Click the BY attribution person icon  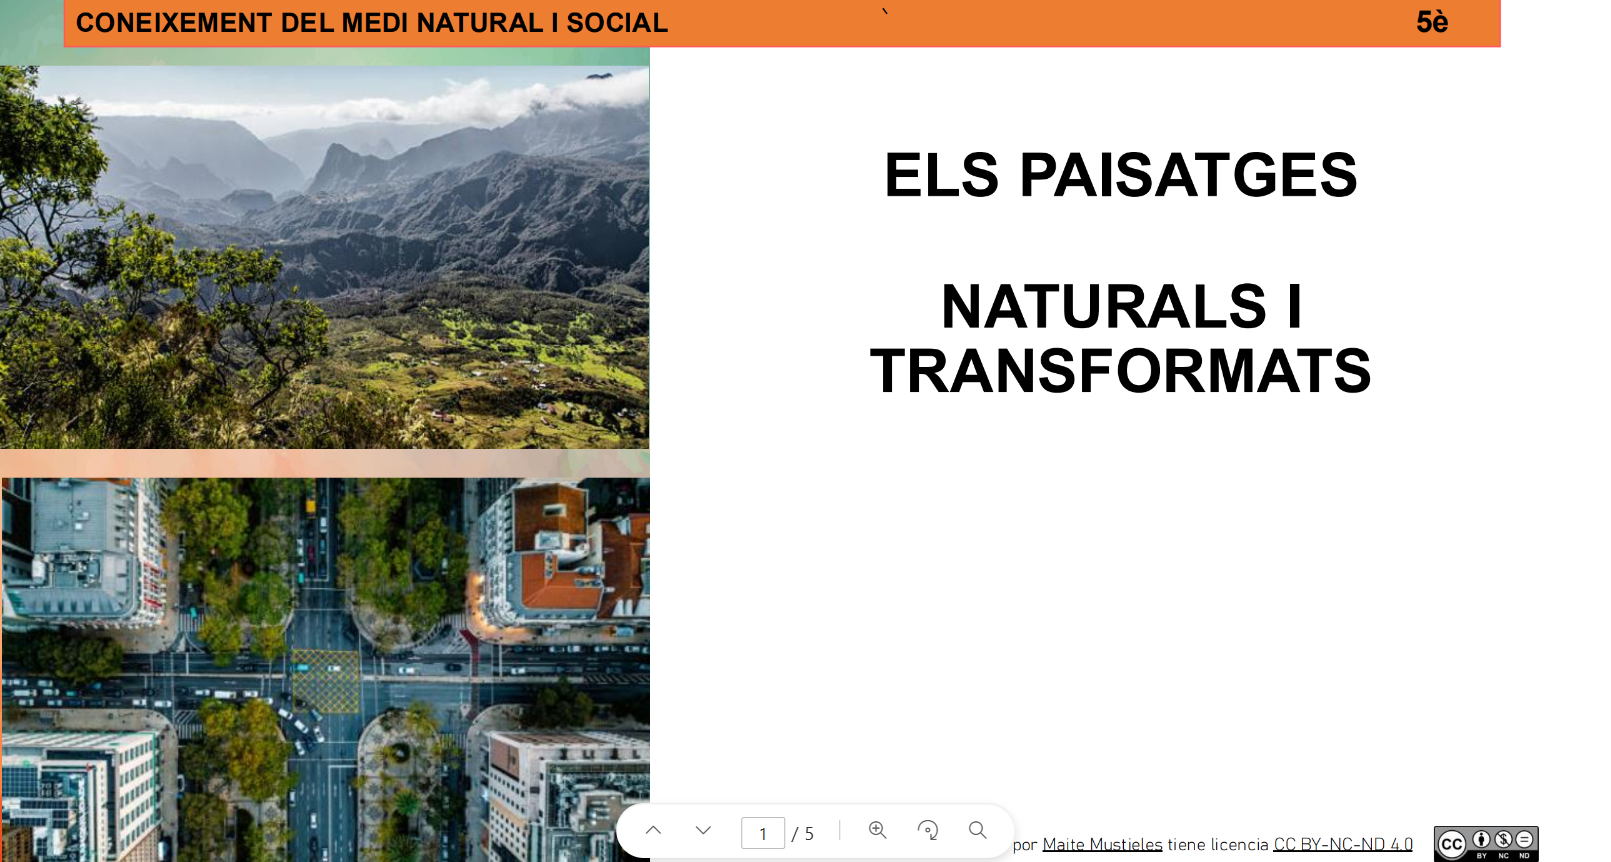(x=1481, y=840)
